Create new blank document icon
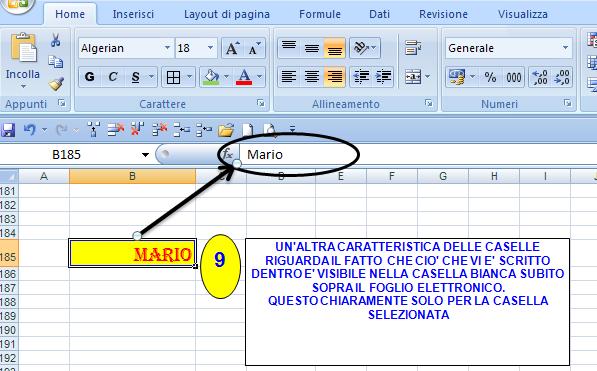The width and height of the screenshot is (597, 371). [247, 130]
